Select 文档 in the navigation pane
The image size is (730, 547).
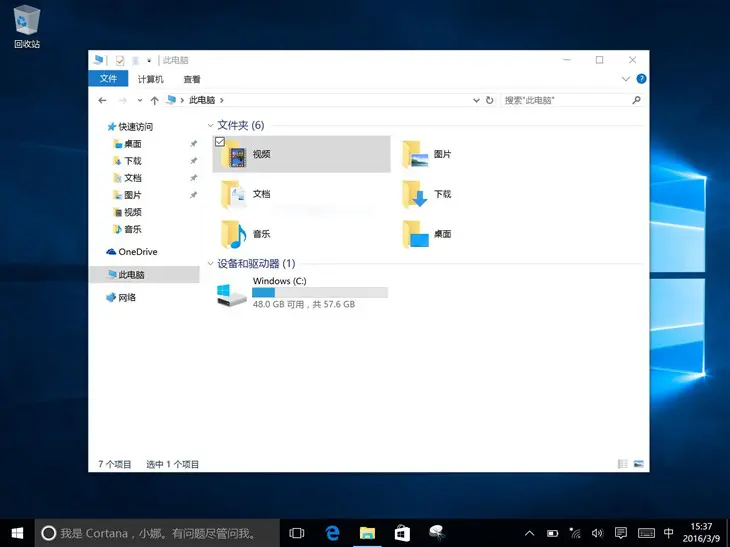(x=128, y=178)
